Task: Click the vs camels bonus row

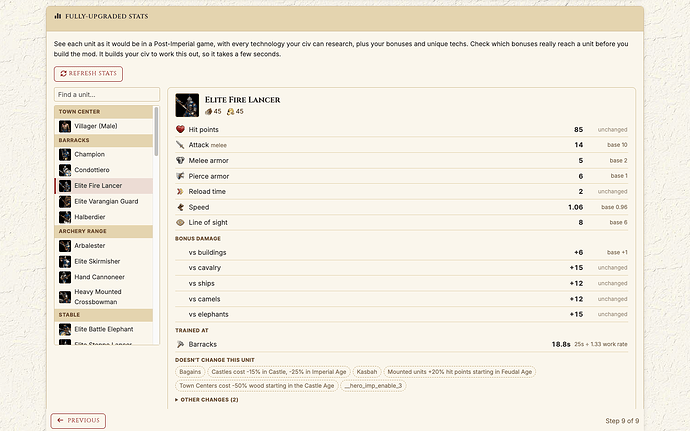Action: (x=401, y=299)
